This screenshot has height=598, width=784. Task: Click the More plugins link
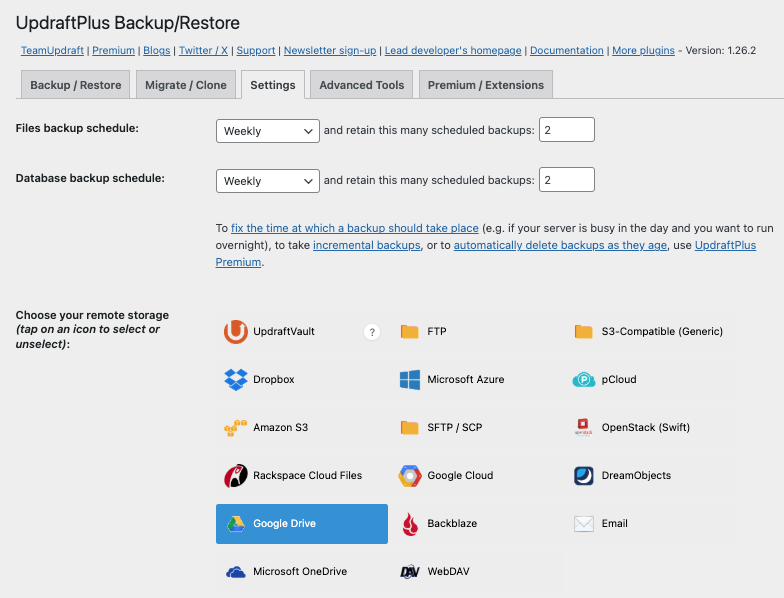tap(644, 50)
